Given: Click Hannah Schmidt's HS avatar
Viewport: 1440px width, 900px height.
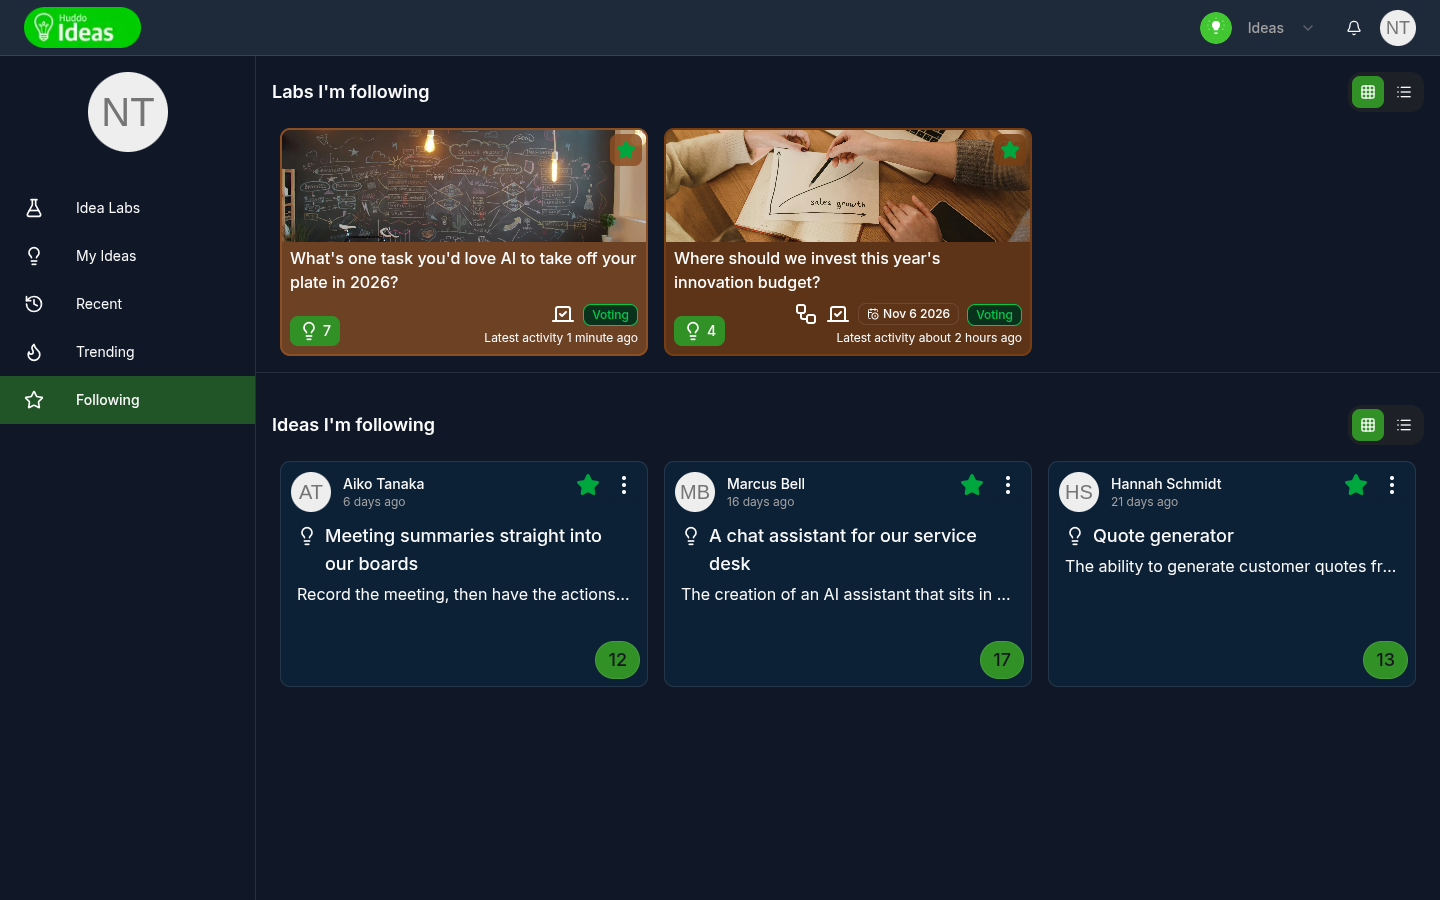Looking at the screenshot, I should click(1079, 492).
